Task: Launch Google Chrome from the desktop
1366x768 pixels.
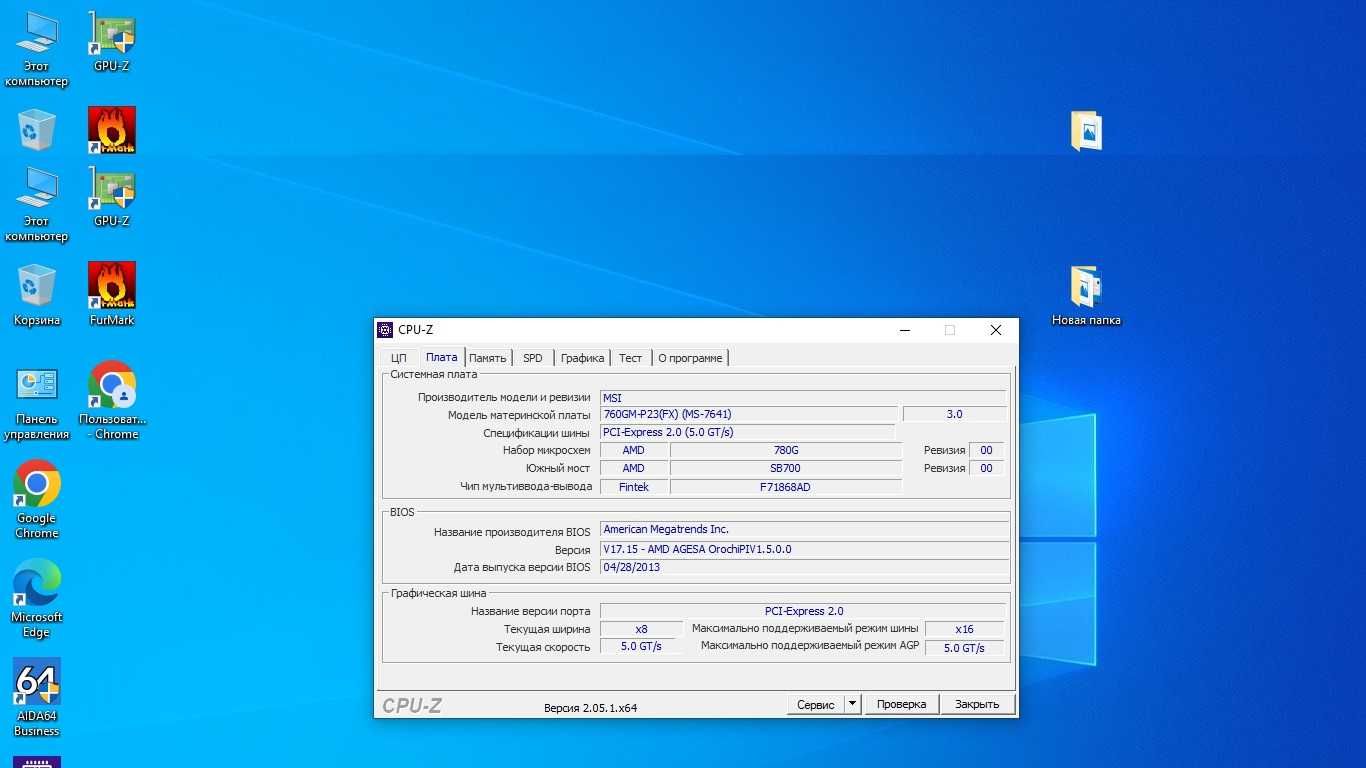Action: coord(37,499)
